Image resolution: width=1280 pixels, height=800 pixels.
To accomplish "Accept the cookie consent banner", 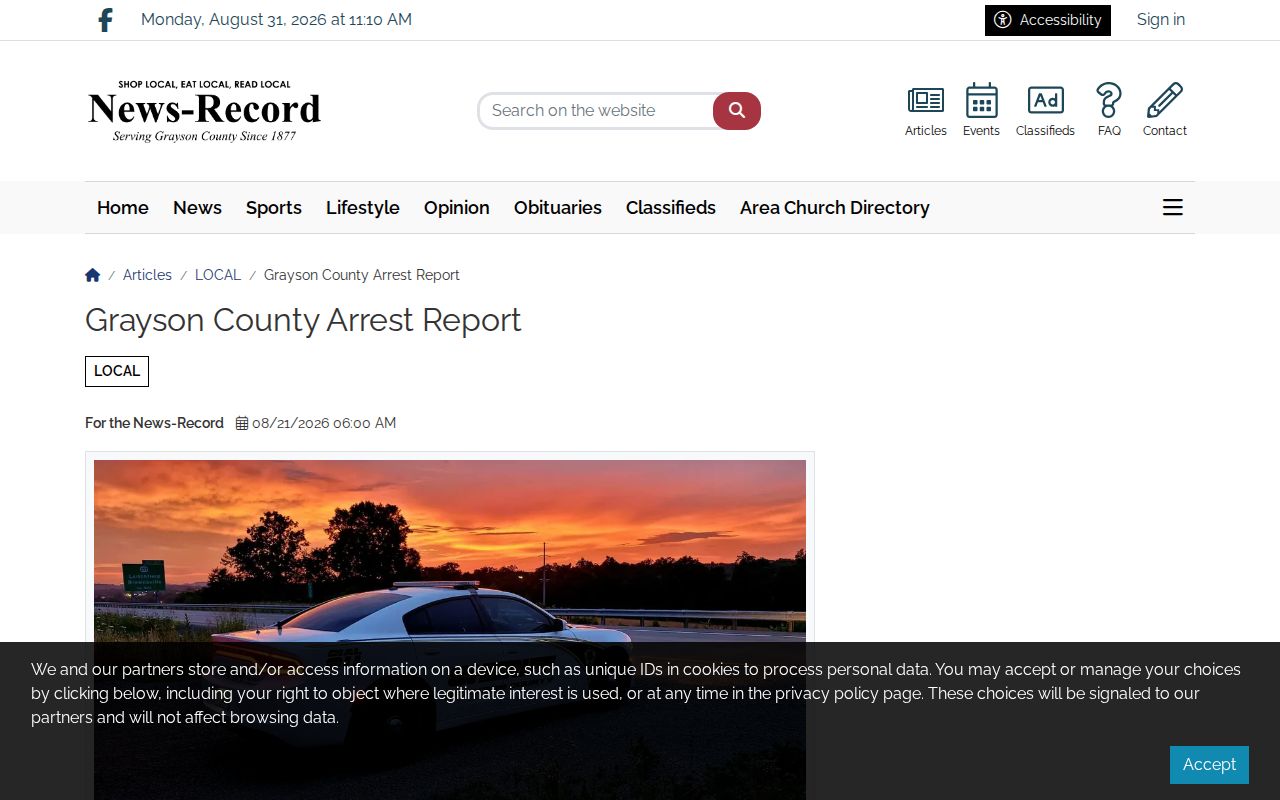I will coord(1209,765).
